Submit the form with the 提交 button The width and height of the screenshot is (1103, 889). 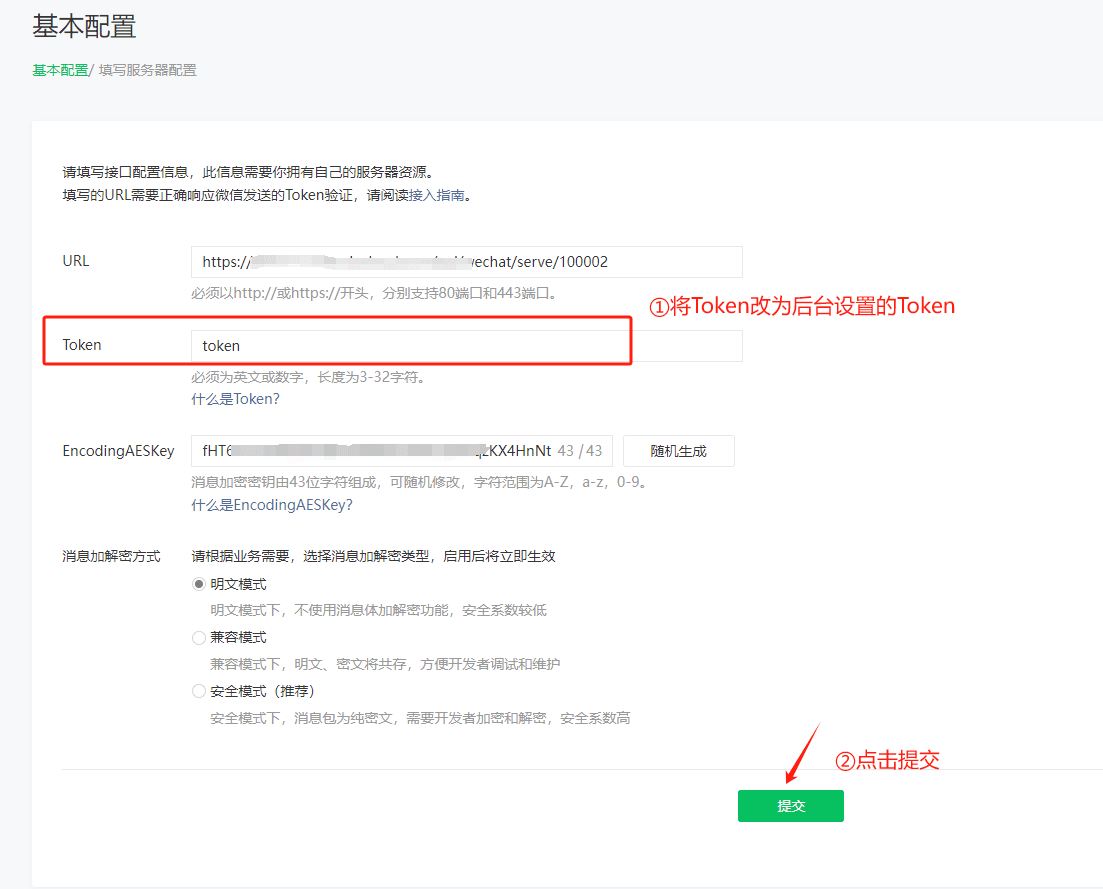[x=790, y=806]
